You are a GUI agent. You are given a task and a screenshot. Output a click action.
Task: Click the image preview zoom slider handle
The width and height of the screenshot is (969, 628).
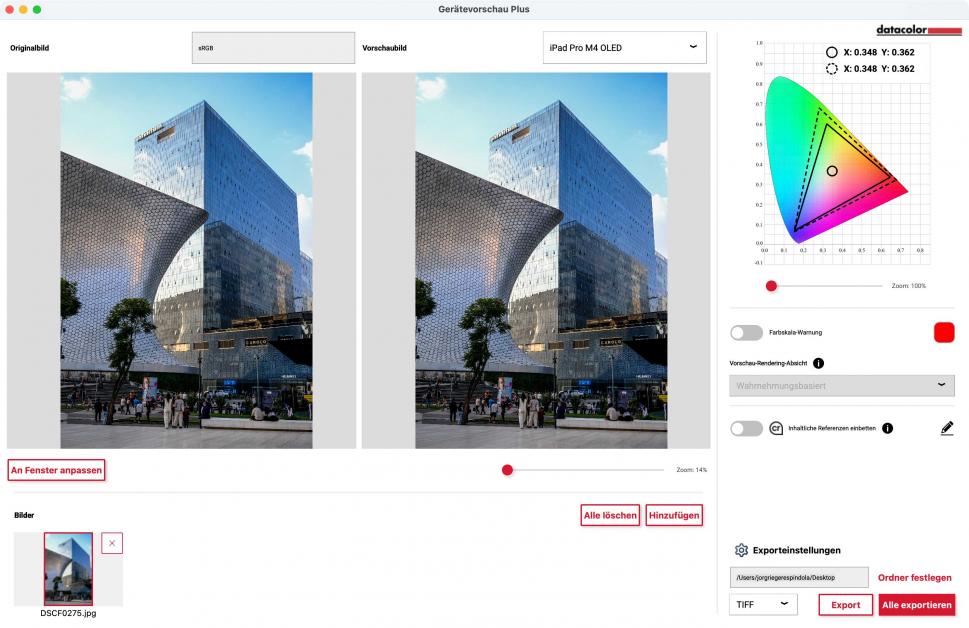pyautogui.click(x=507, y=470)
